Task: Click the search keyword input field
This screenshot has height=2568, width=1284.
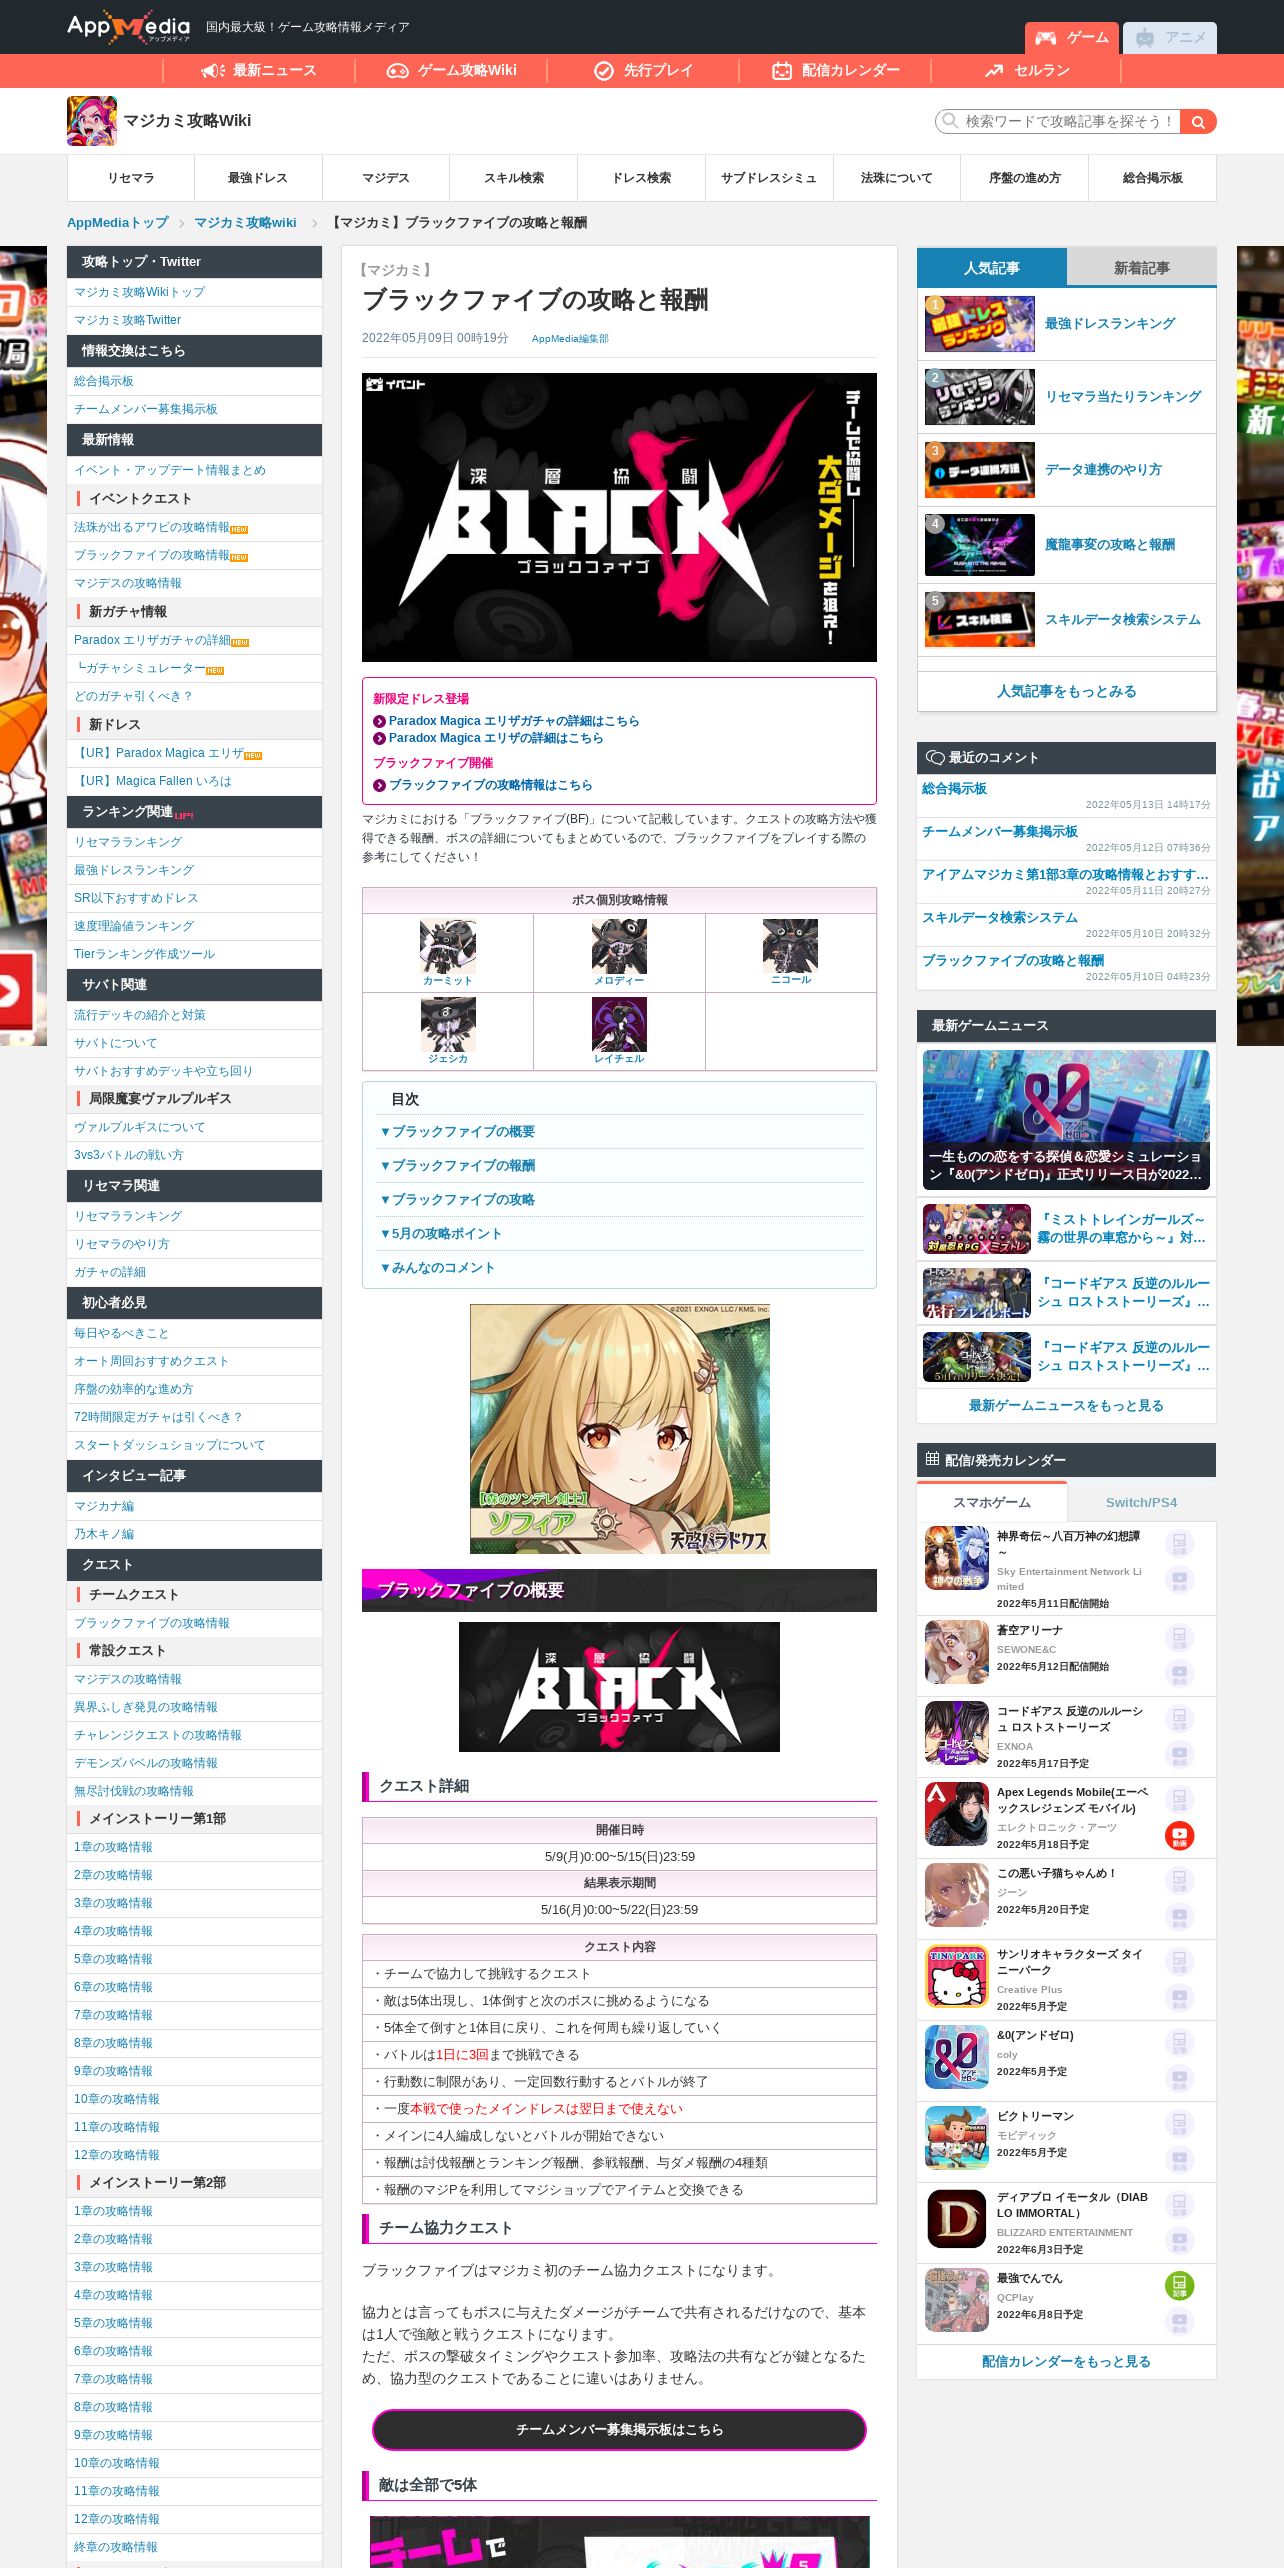Action: point(1060,121)
